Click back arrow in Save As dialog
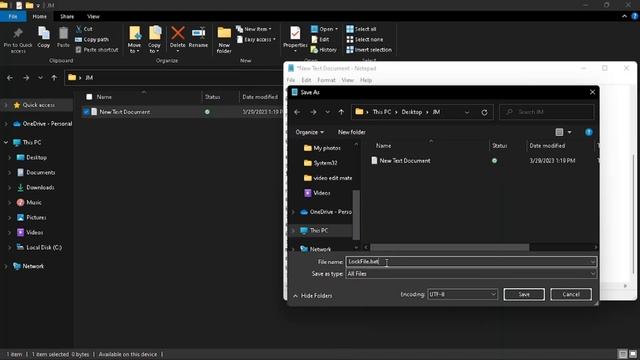 297,112
